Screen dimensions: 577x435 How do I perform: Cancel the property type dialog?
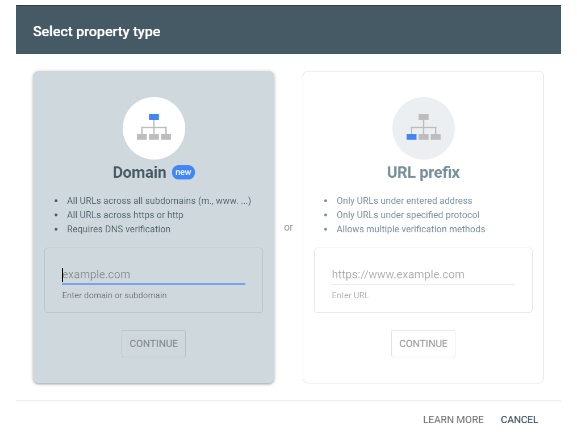pos(519,420)
